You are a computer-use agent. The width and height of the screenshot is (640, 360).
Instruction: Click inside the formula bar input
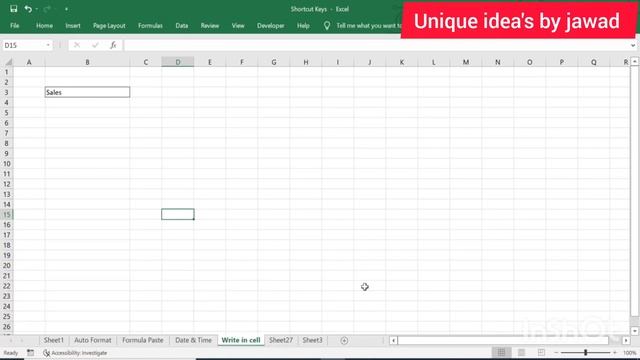tap(376, 45)
